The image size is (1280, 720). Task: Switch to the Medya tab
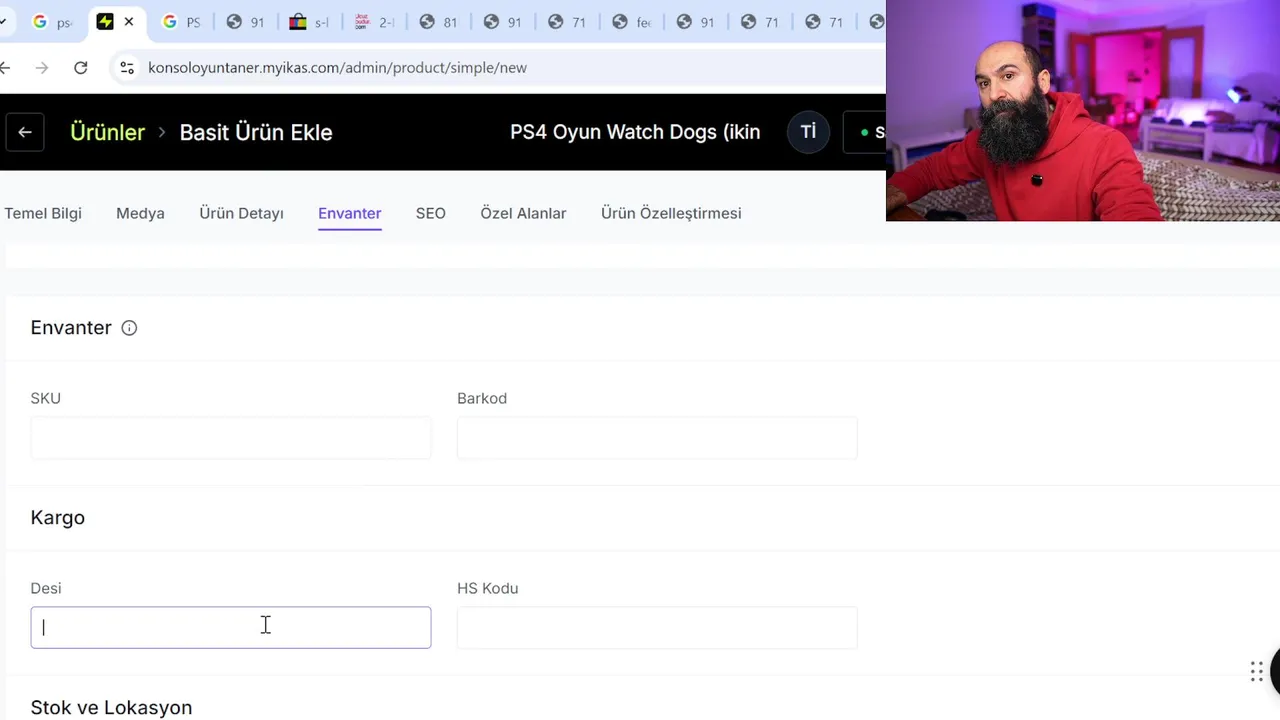tap(140, 213)
